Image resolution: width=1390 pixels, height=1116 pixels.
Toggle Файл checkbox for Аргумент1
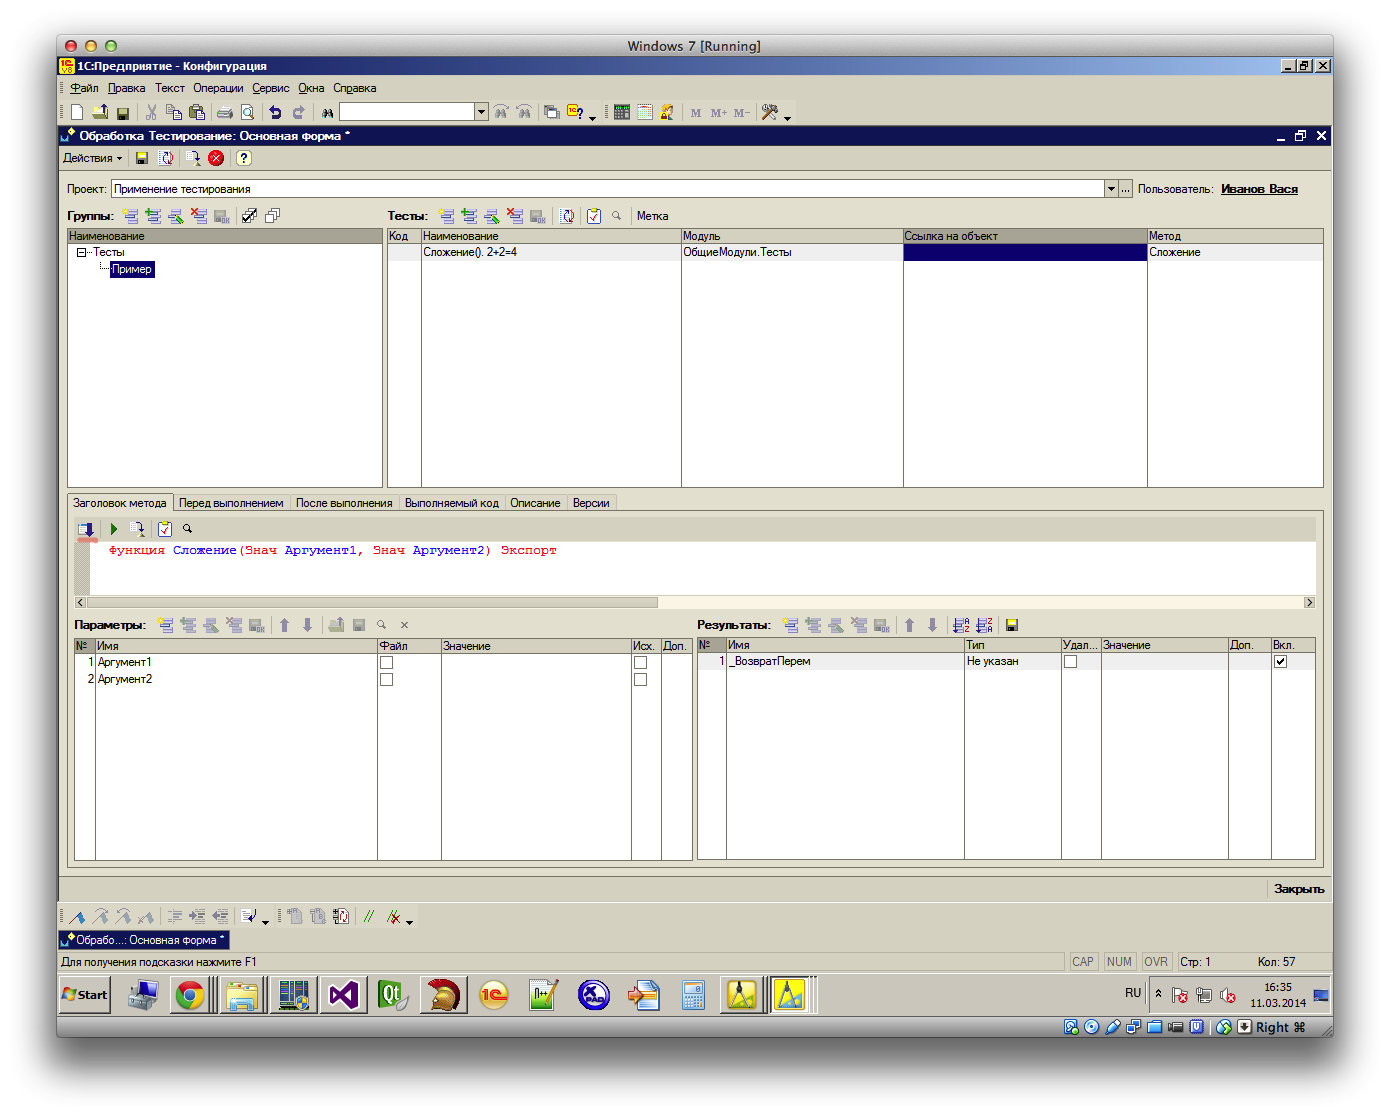[386, 662]
